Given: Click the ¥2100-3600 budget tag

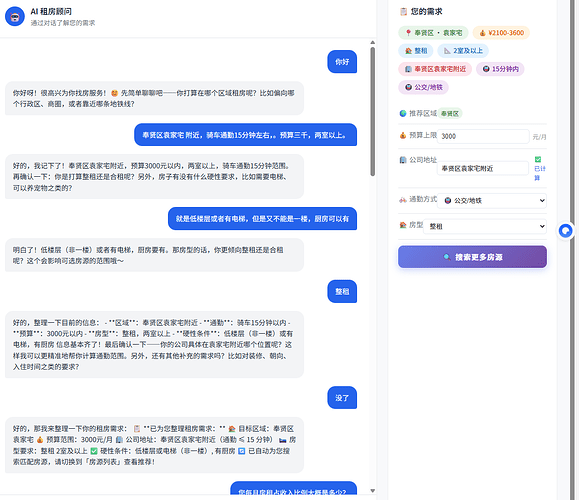Looking at the screenshot, I should [501, 33].
